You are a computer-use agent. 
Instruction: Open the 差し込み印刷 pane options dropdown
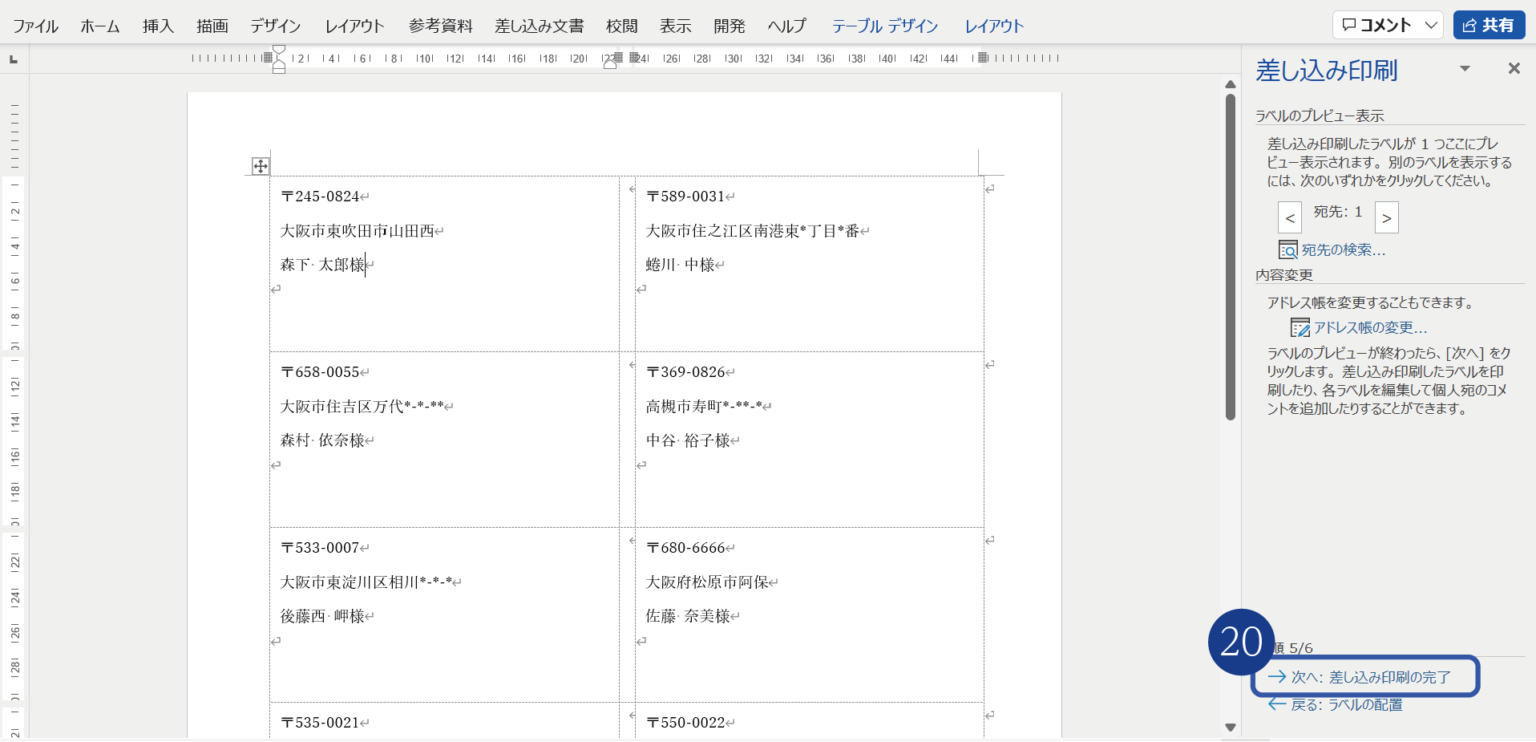point(1465,69)
